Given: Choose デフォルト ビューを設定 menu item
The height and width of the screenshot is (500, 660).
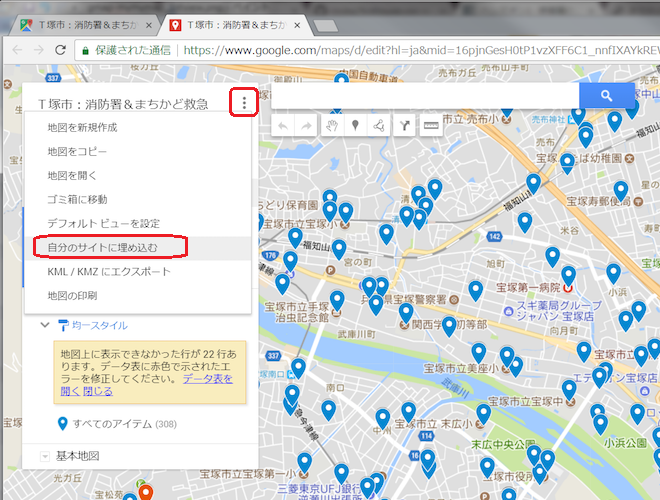Looking at the screenshot, I should tap(138, 223).
